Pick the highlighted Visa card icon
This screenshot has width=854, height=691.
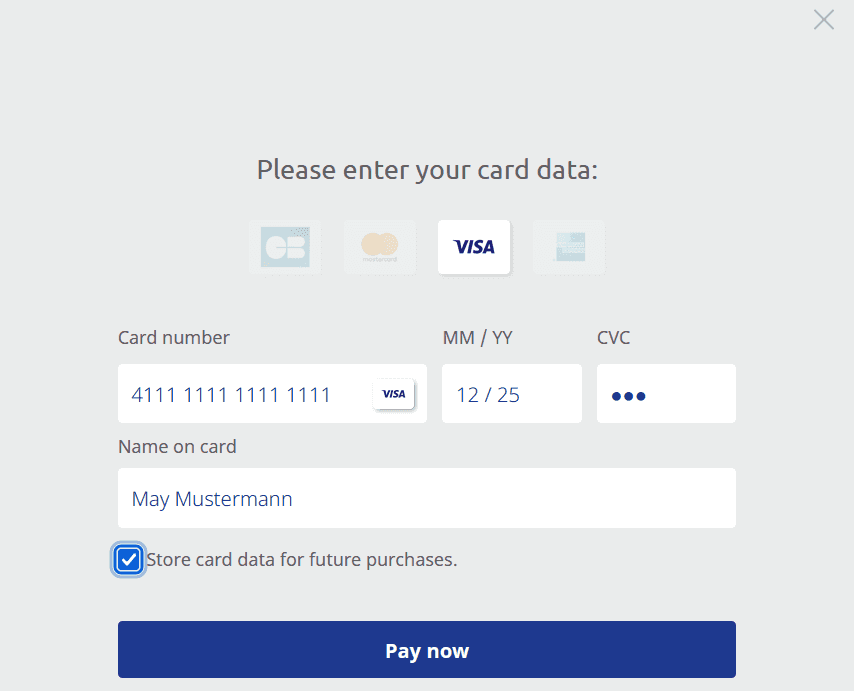tap(474, 246)
